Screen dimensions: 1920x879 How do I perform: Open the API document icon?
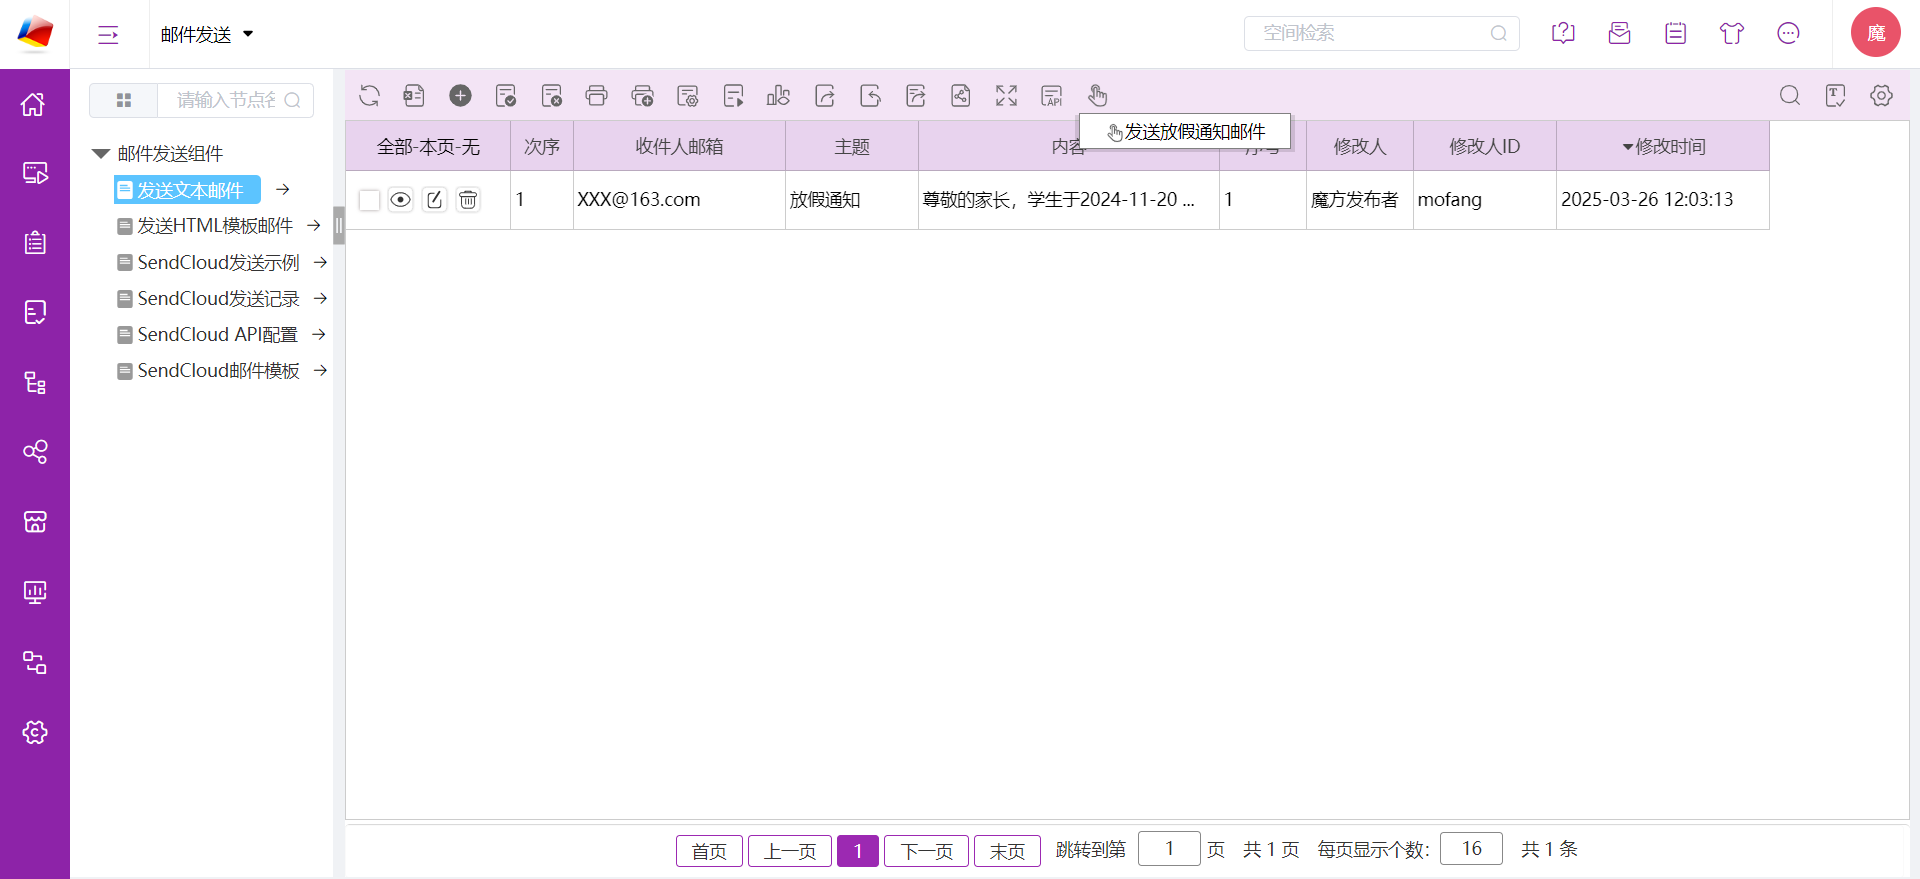click(1052, 96)
